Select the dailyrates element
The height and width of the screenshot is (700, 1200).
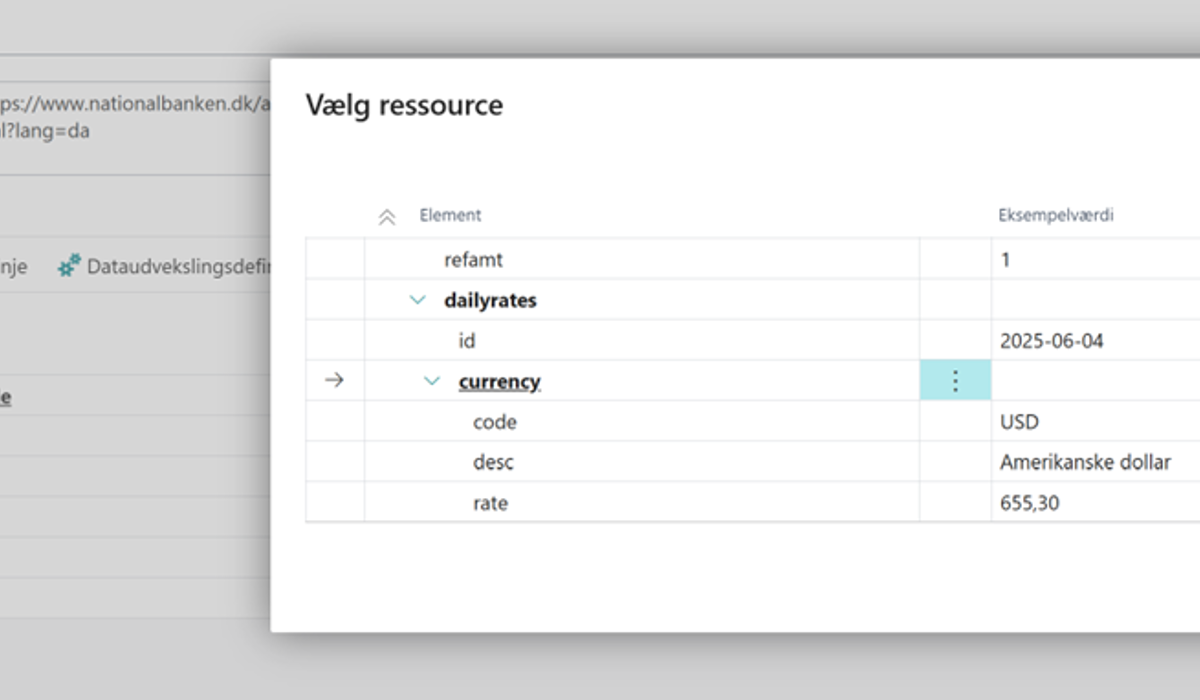click(490, 300)
